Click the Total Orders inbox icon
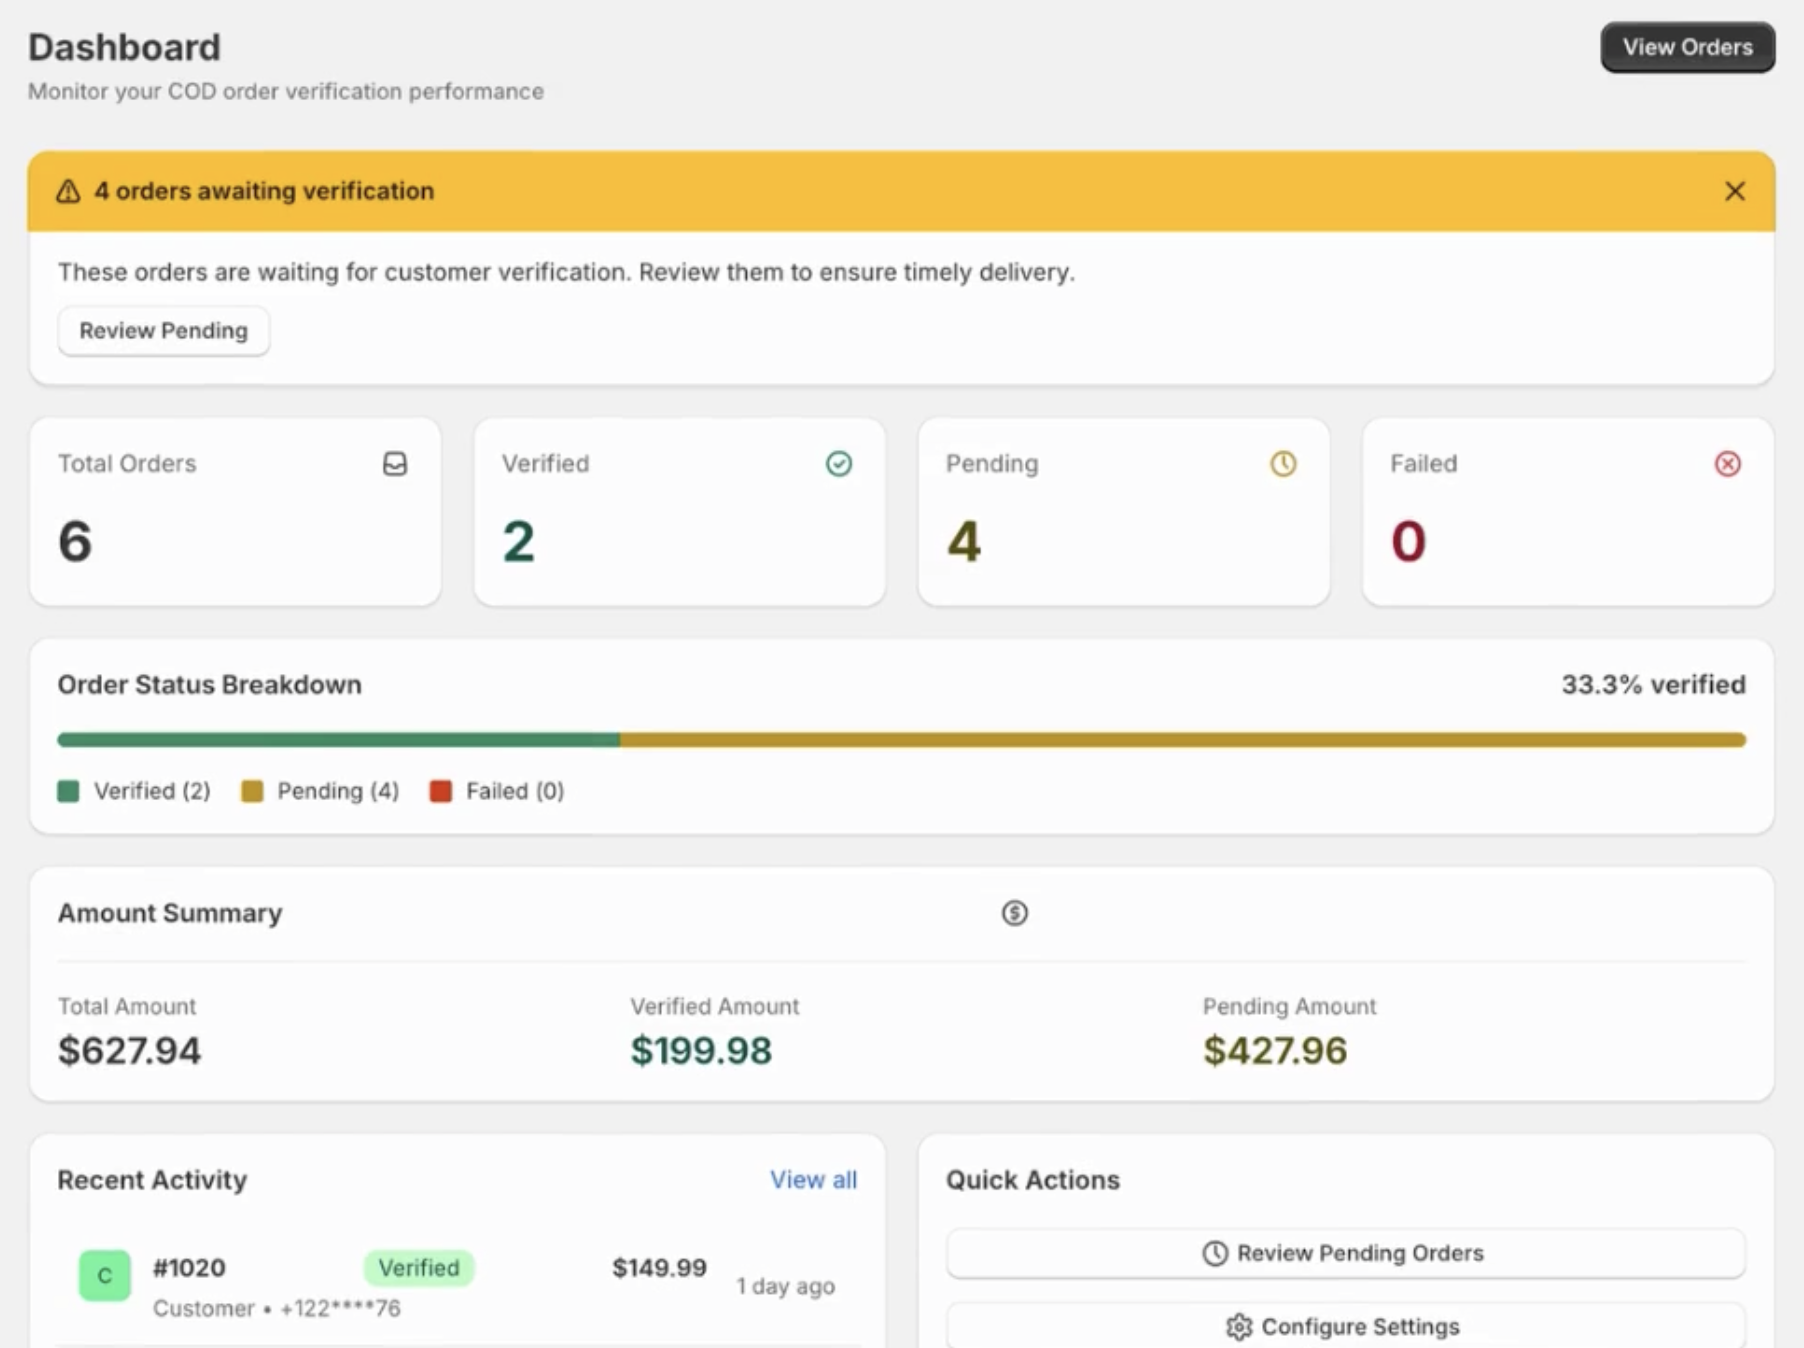Image resolution: width=1804 pixels, height=1348 pixels. [395, 464]
